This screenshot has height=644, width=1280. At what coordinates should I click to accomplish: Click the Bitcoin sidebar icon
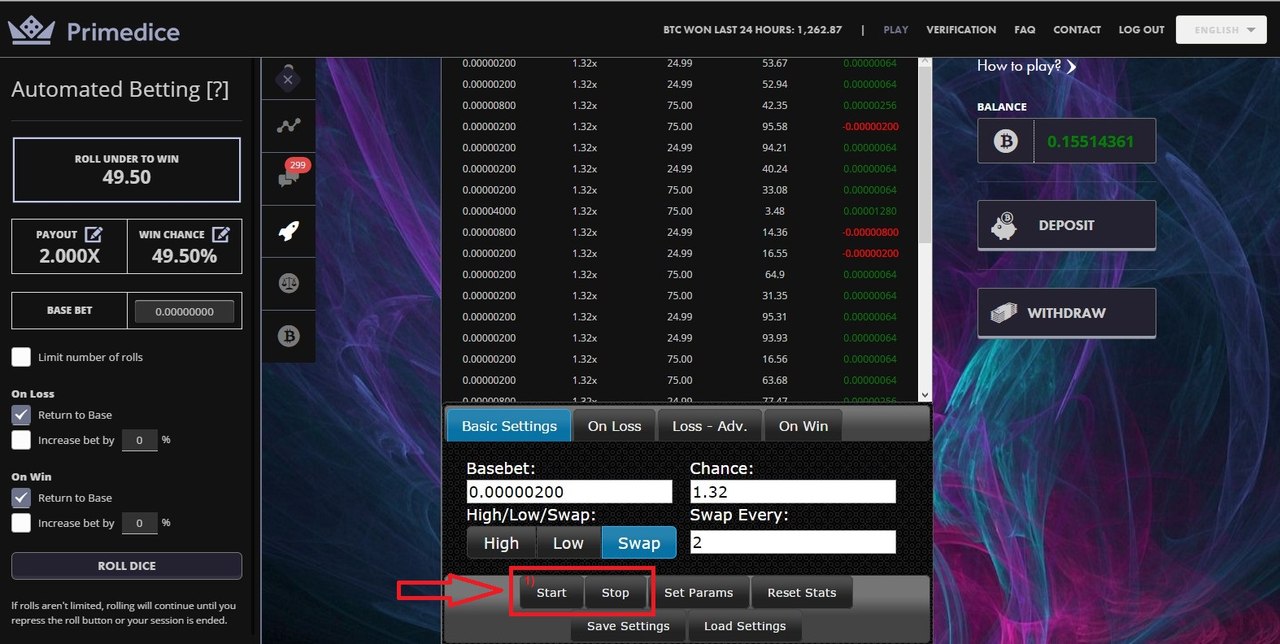(288, 336)
